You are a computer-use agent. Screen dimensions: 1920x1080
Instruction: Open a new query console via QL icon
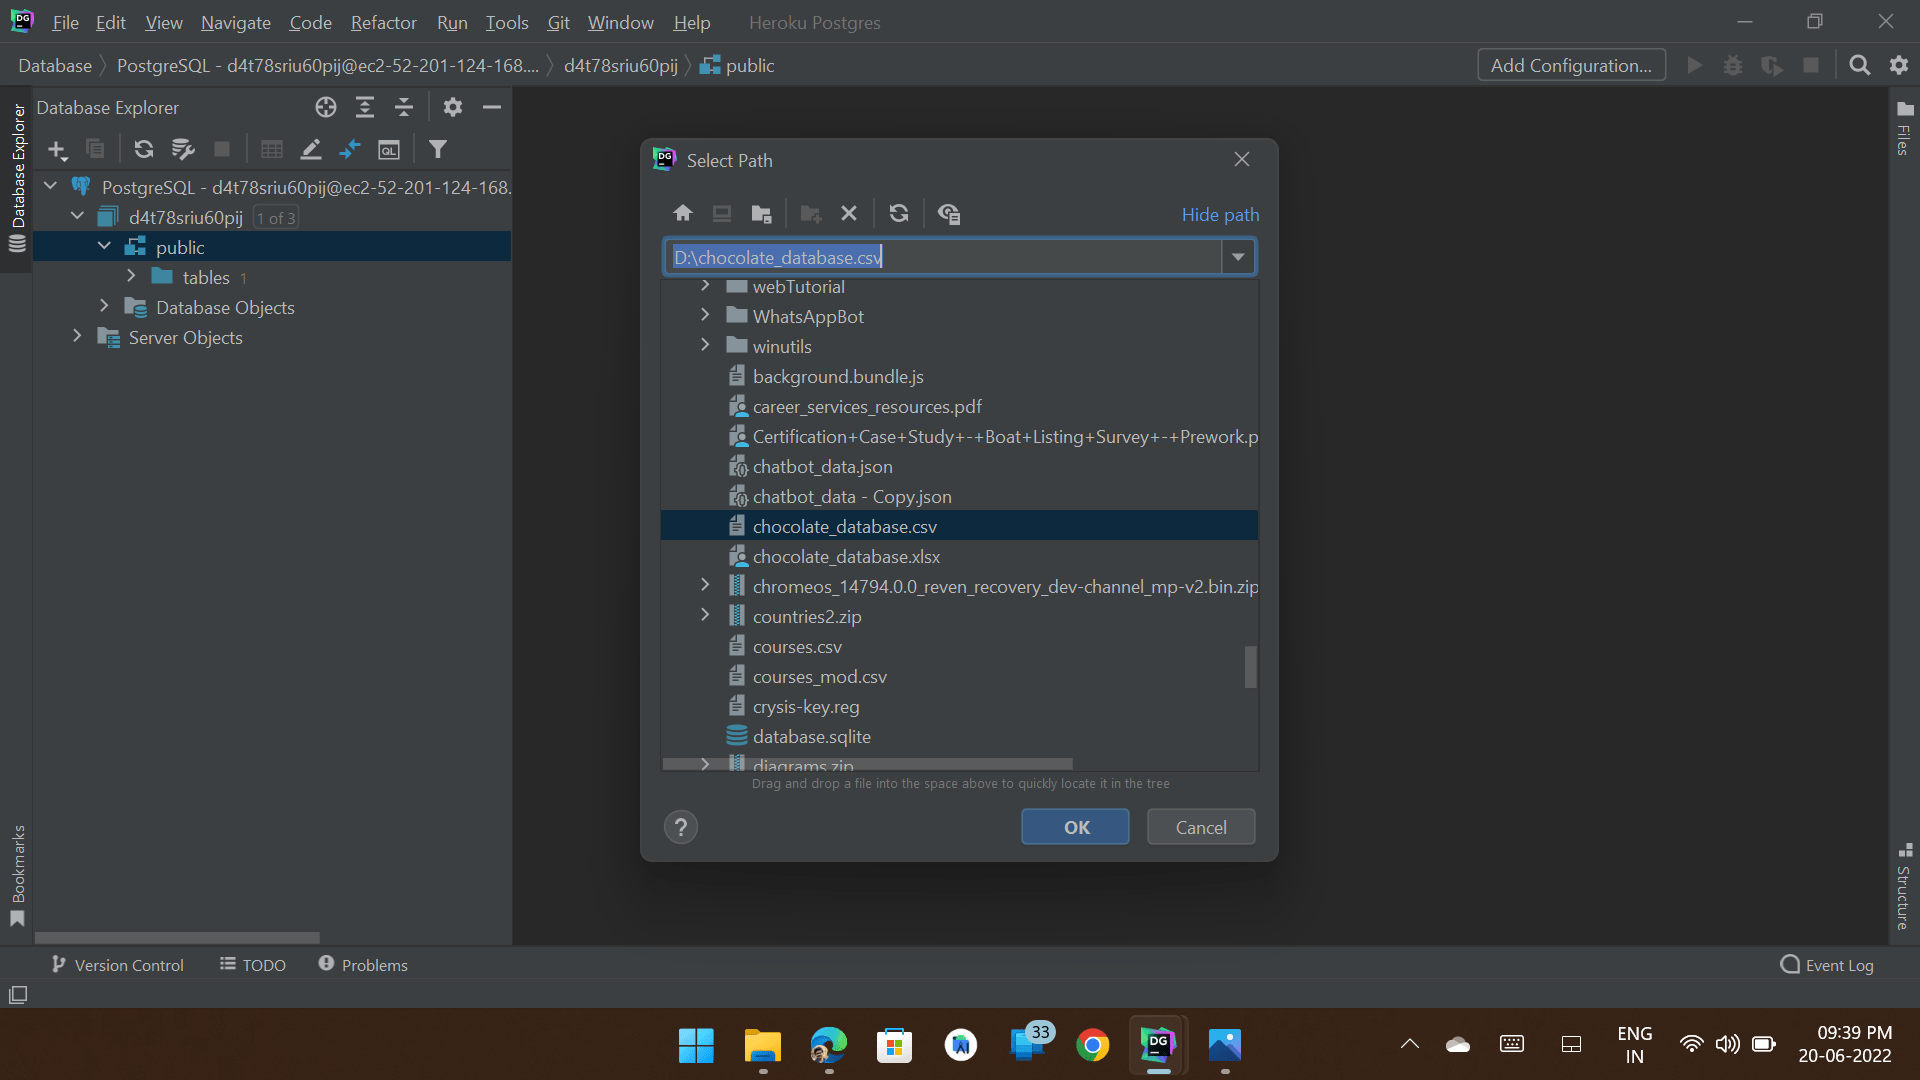[388, 149]
